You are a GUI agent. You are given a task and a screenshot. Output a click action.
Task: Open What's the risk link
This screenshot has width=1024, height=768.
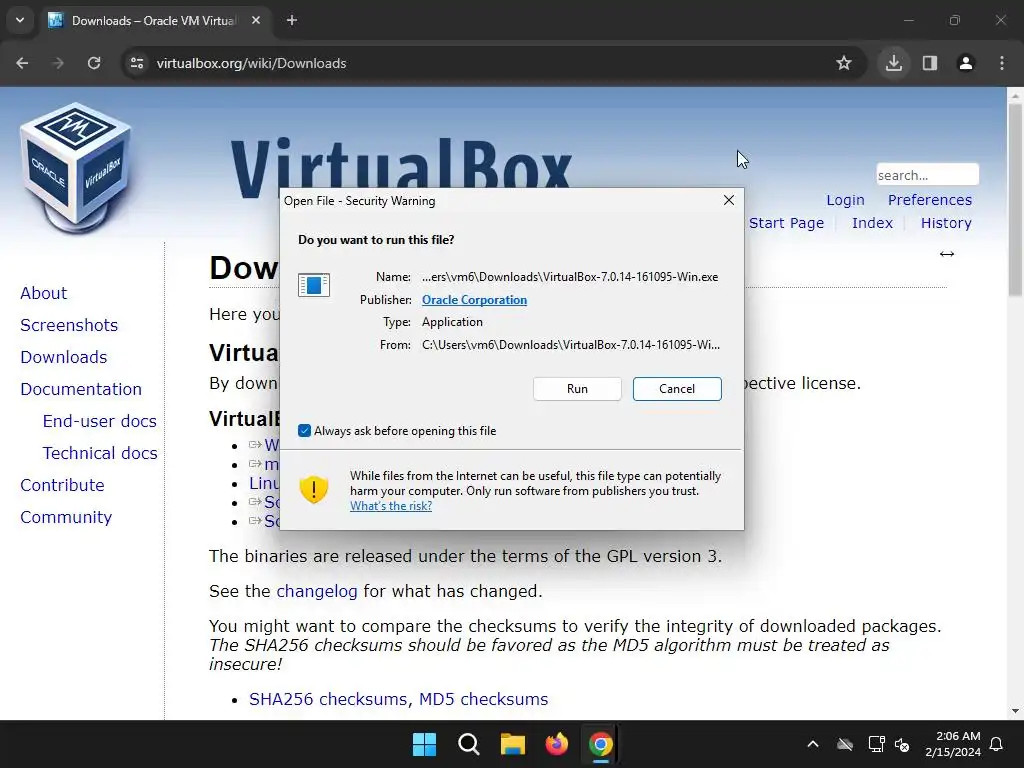click(391, 505)
